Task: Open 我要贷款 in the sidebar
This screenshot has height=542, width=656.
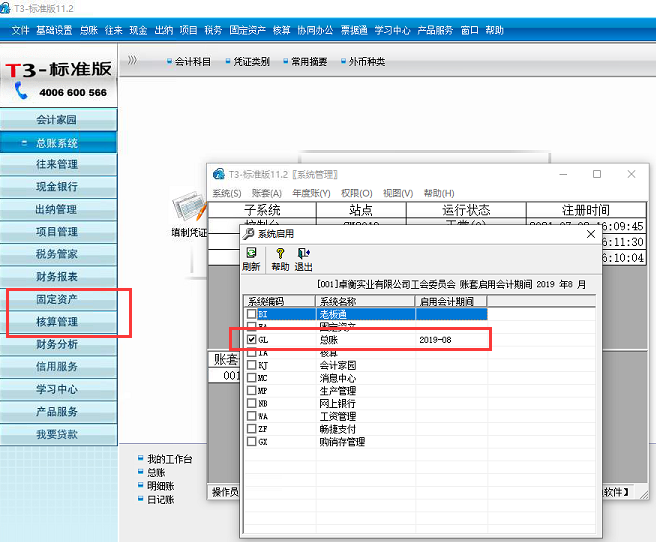Action: (x=58, y=434)
